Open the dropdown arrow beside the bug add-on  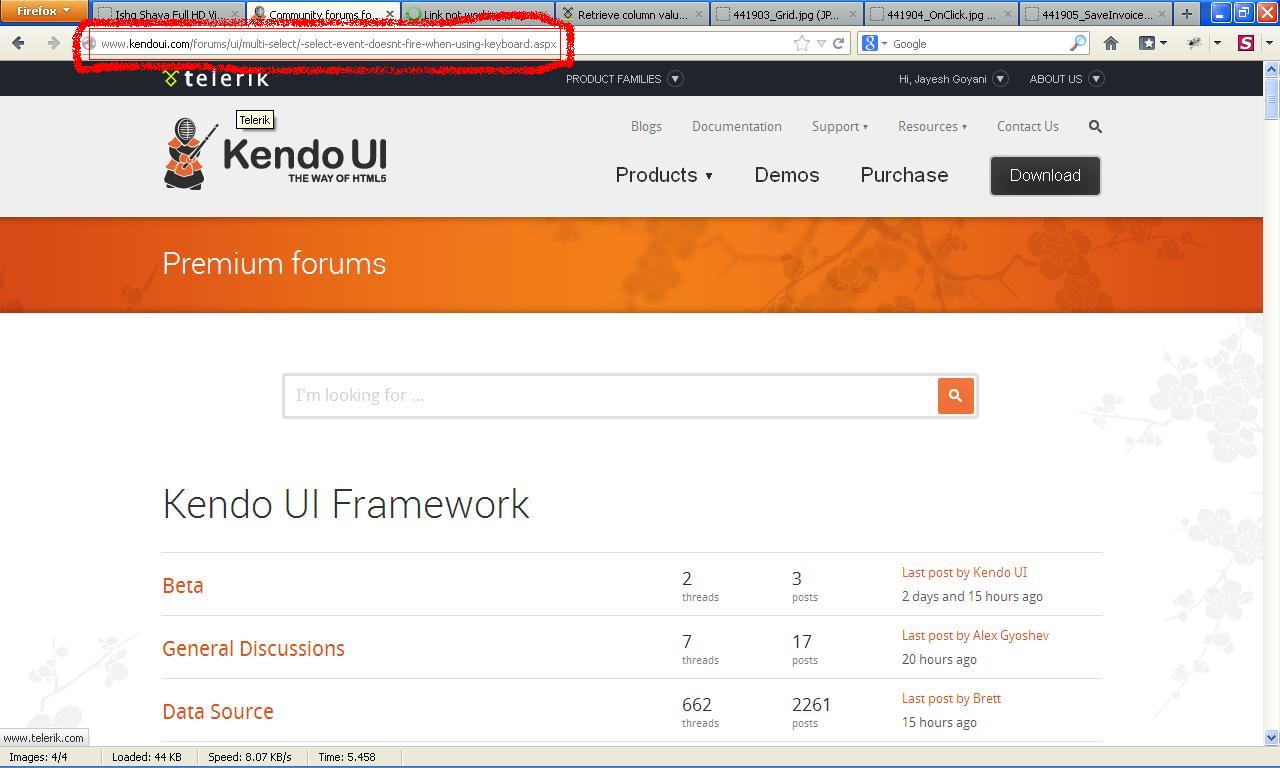pyautogui.click(x=1217, y=43)
